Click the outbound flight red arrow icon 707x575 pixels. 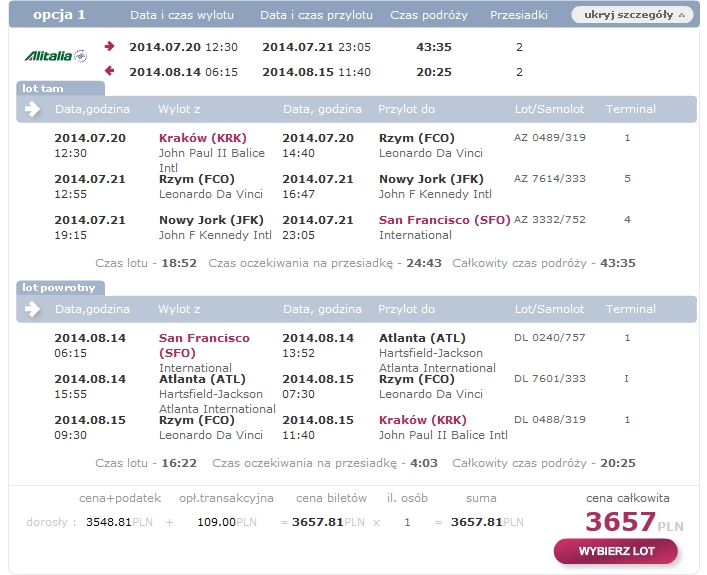click(109, 46)
